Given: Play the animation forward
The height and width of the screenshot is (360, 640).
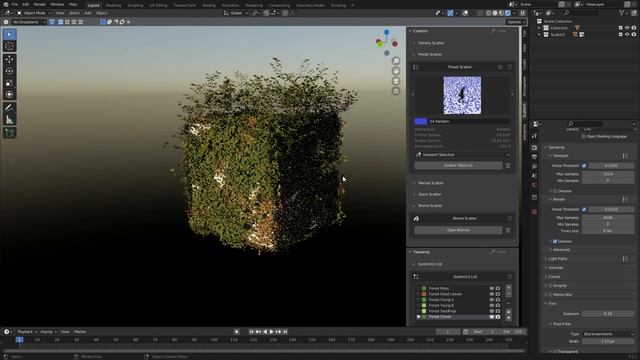Looking at the screenshot, I should pos(271,332).
